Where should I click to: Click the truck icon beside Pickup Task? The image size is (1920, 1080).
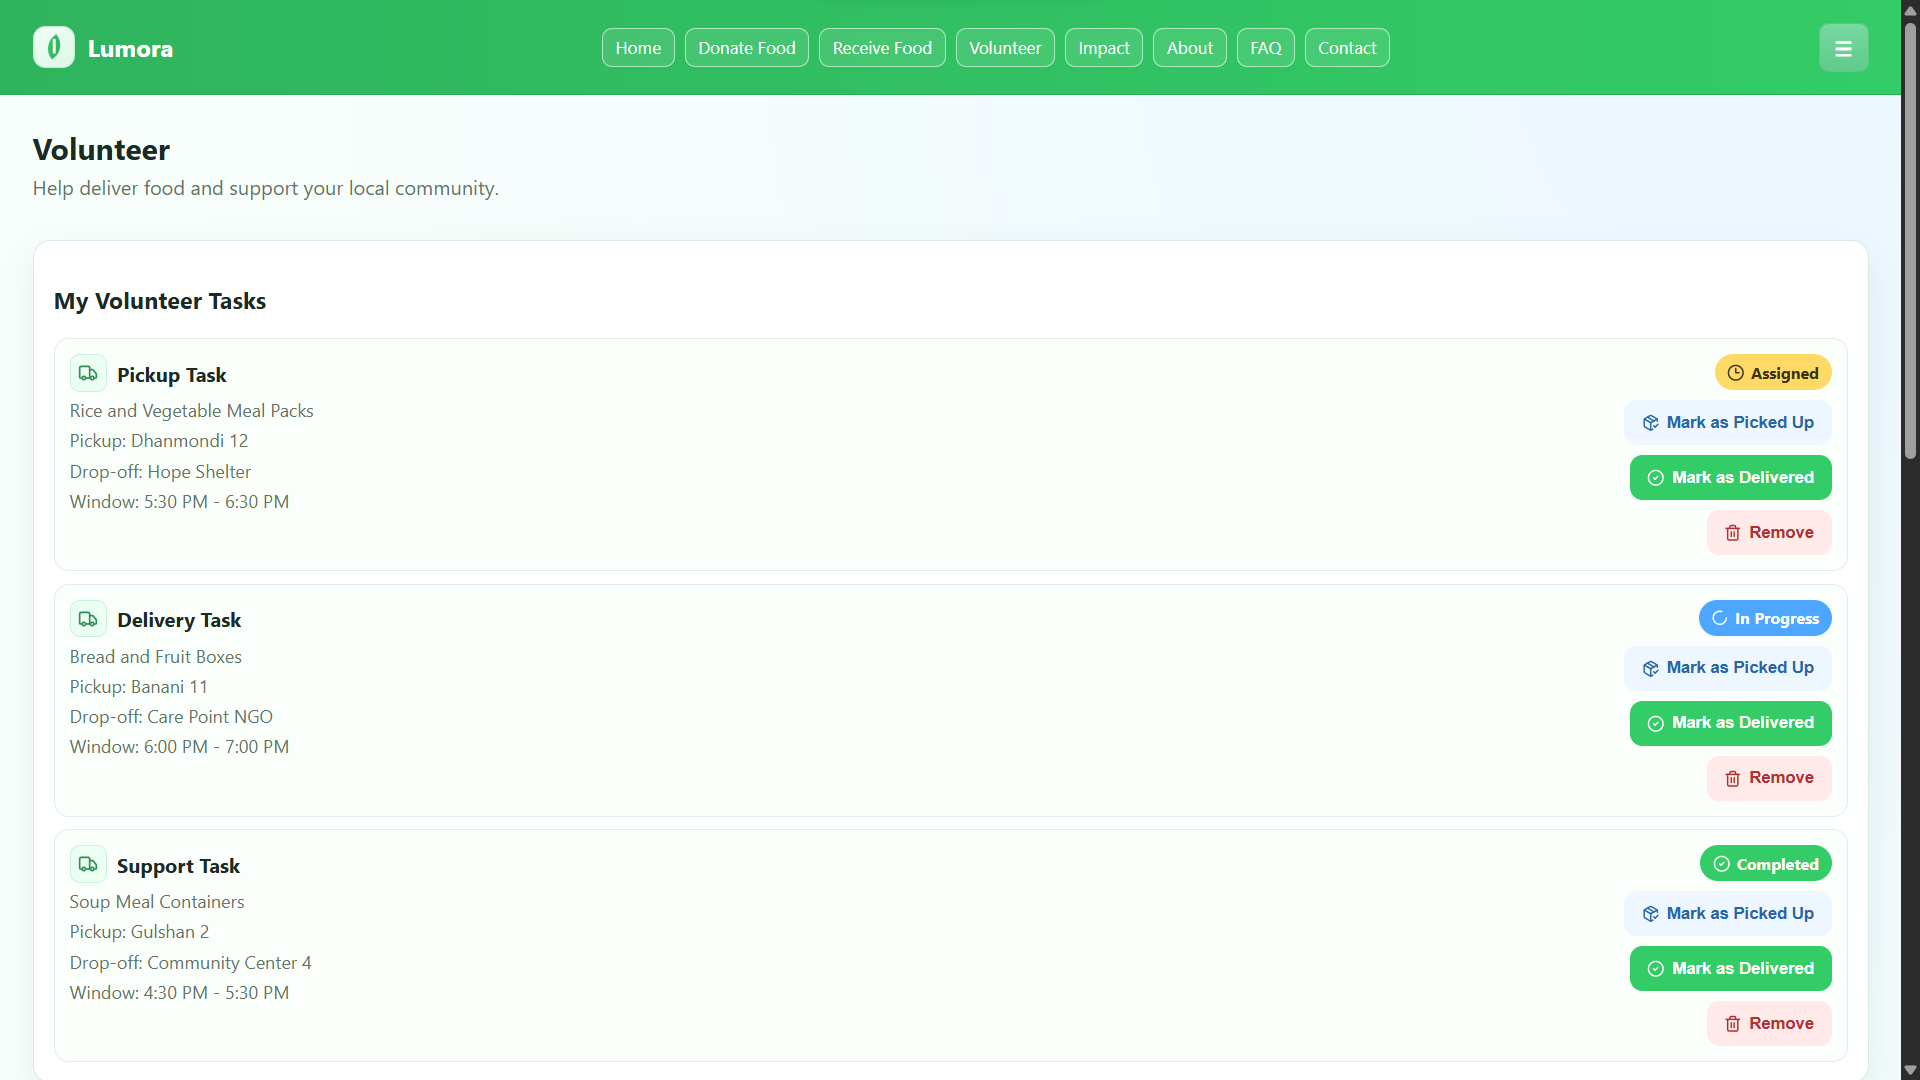coord(88,373)
